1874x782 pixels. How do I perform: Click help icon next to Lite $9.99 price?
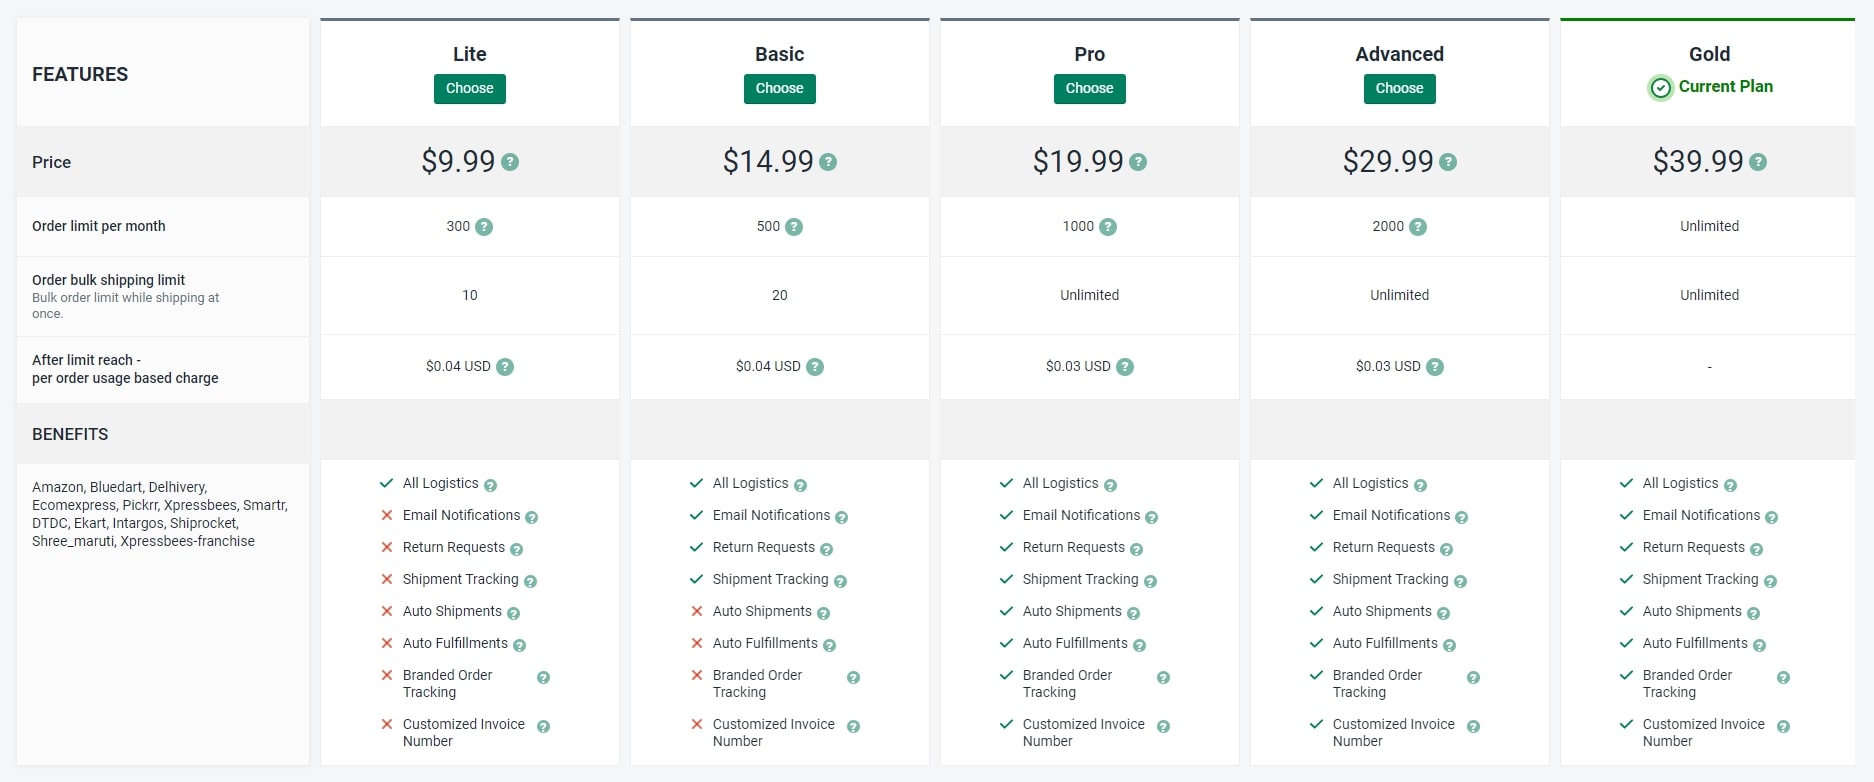click(510, 162)
